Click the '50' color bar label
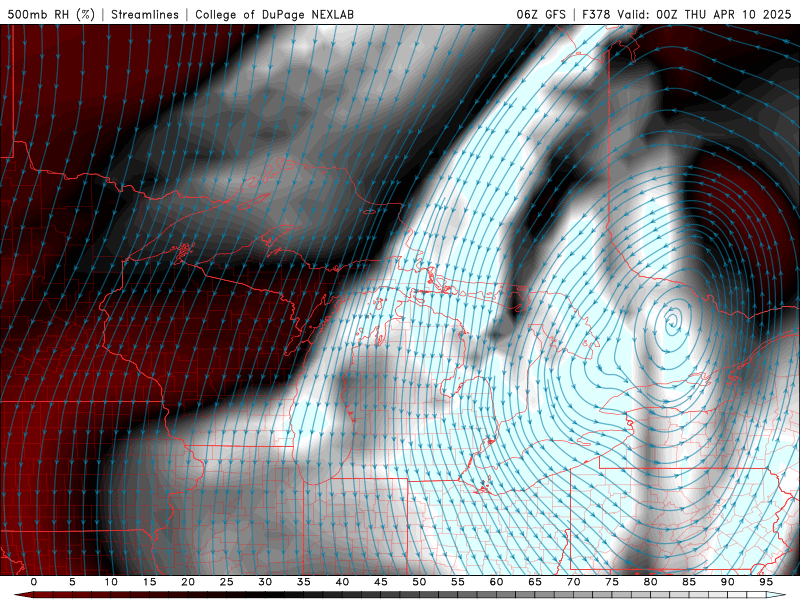 tap(419, 582)
